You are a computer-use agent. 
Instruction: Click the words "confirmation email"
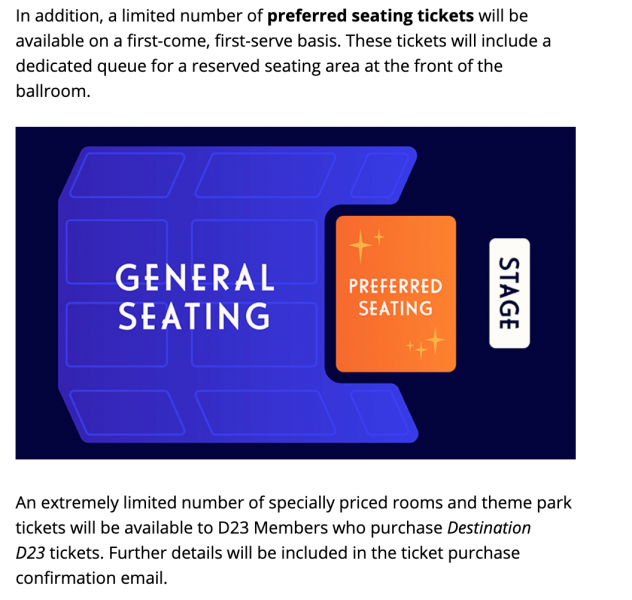[x=88, y=577]
